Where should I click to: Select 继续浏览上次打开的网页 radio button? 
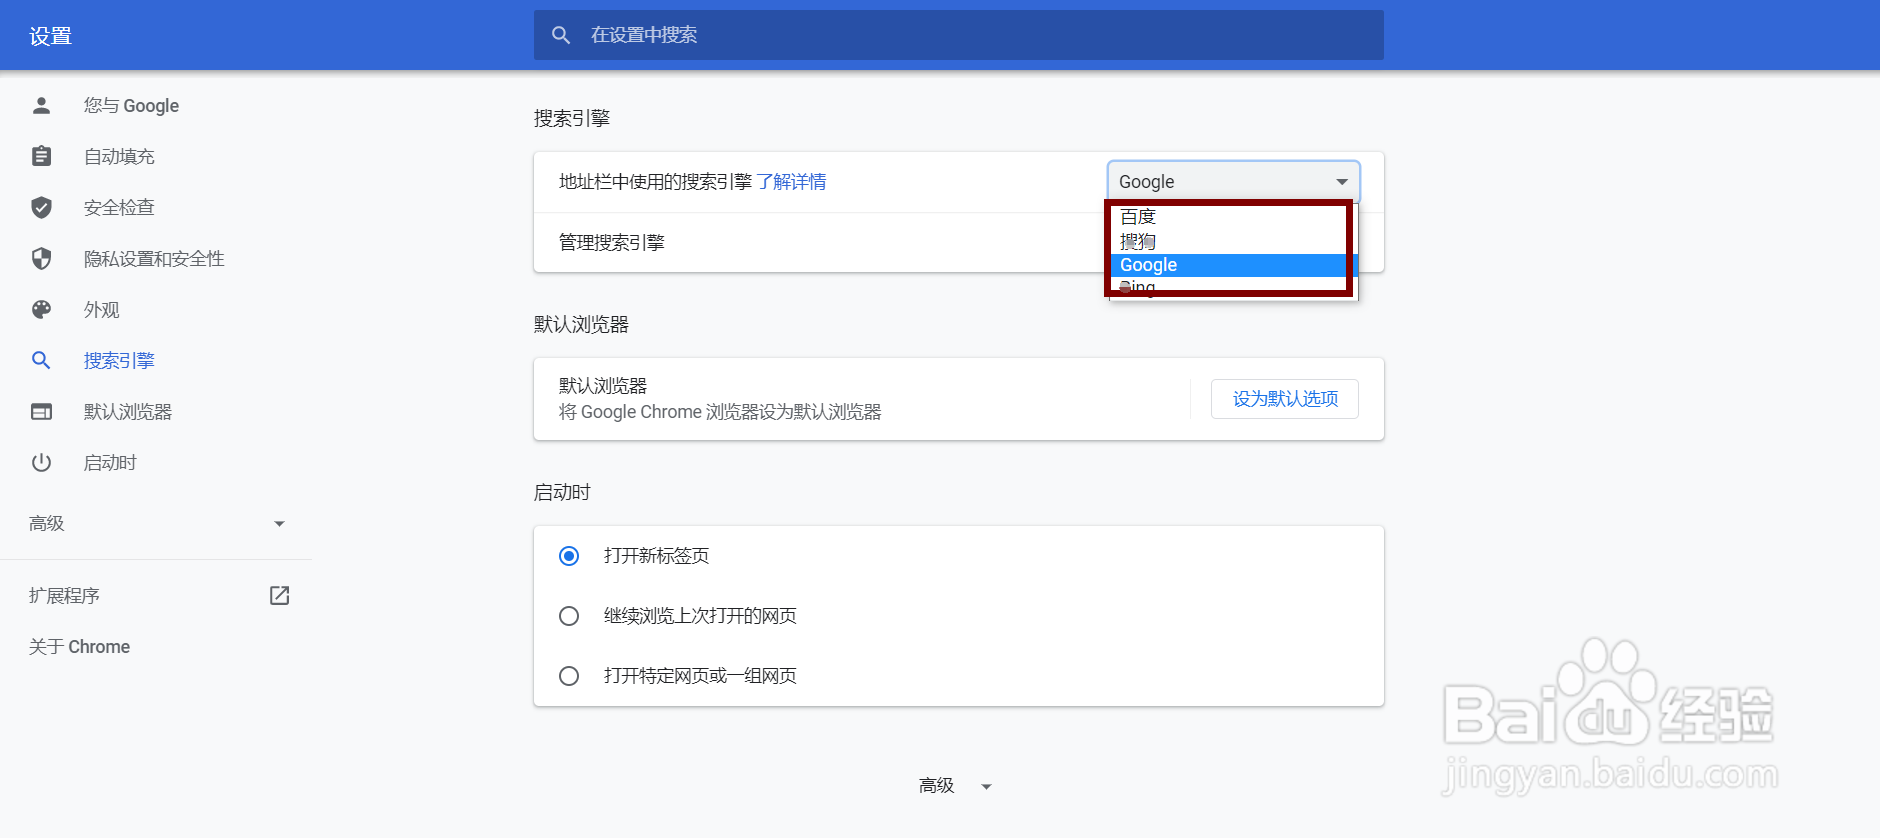click(569, 616)
